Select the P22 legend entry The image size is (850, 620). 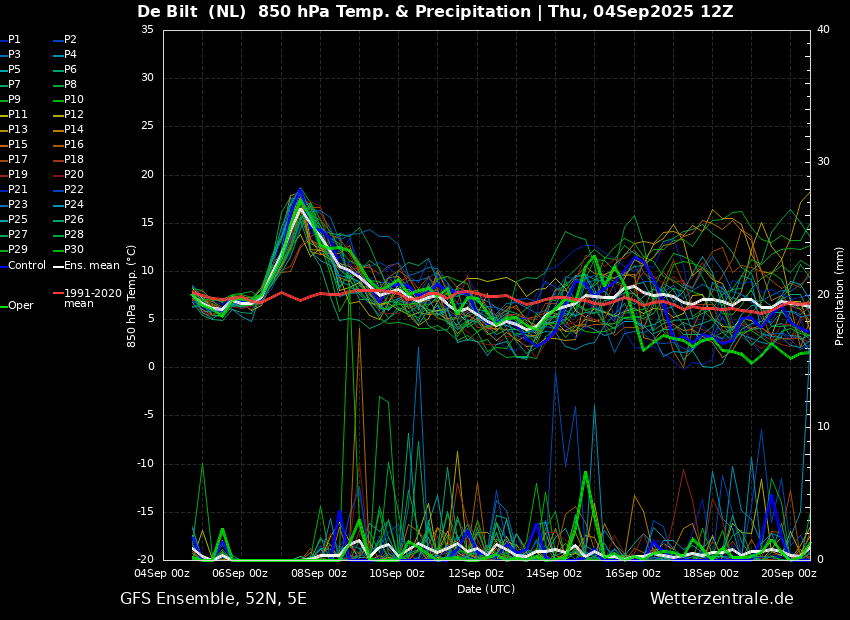tap(69, 189)
